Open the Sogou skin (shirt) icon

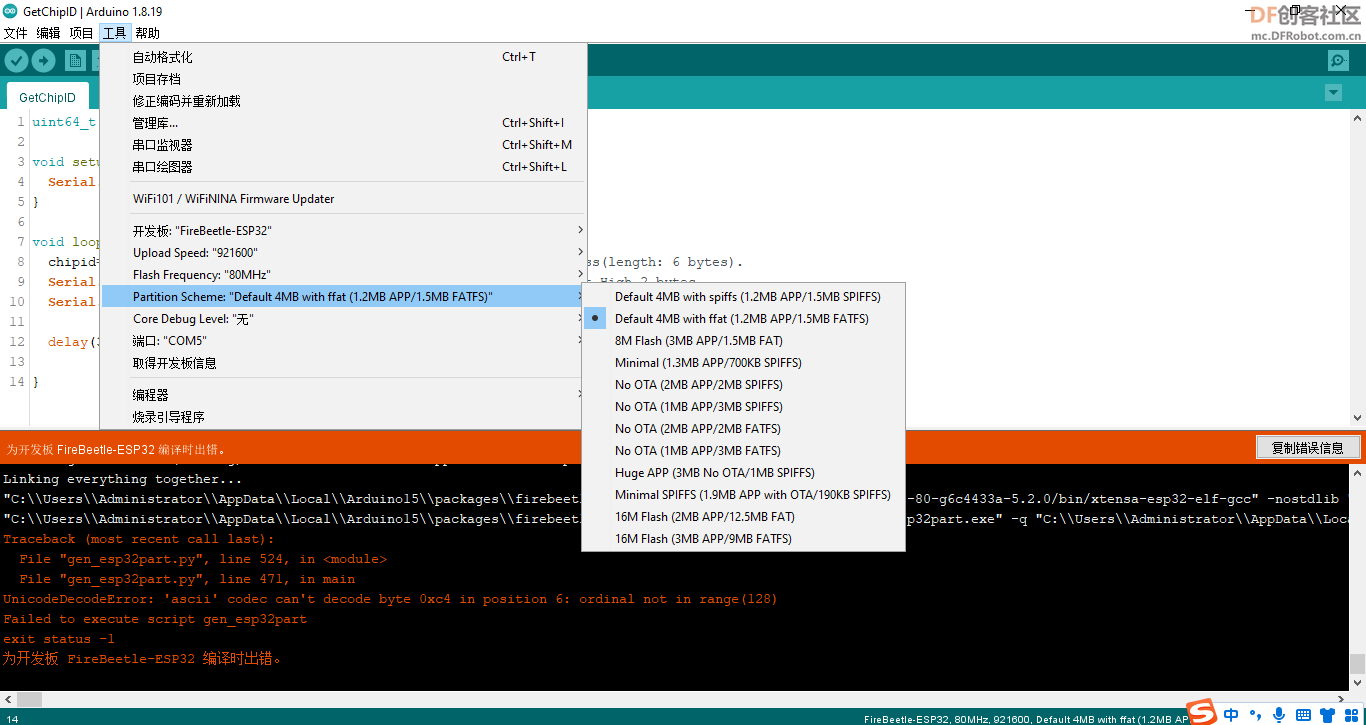pos(1329,715)
